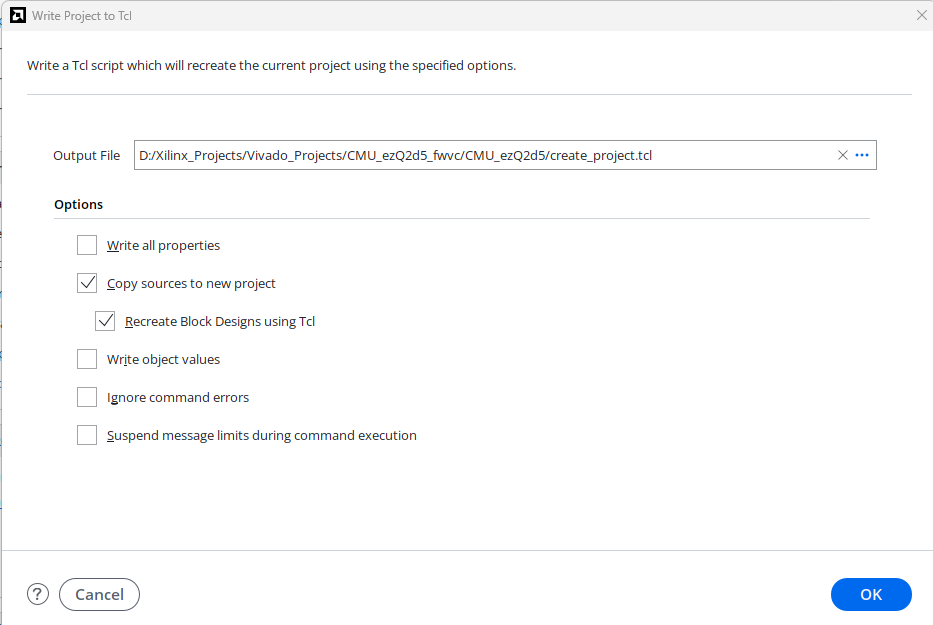
Task: Click the 'Write object values' label text
Action: coord(164,360)
